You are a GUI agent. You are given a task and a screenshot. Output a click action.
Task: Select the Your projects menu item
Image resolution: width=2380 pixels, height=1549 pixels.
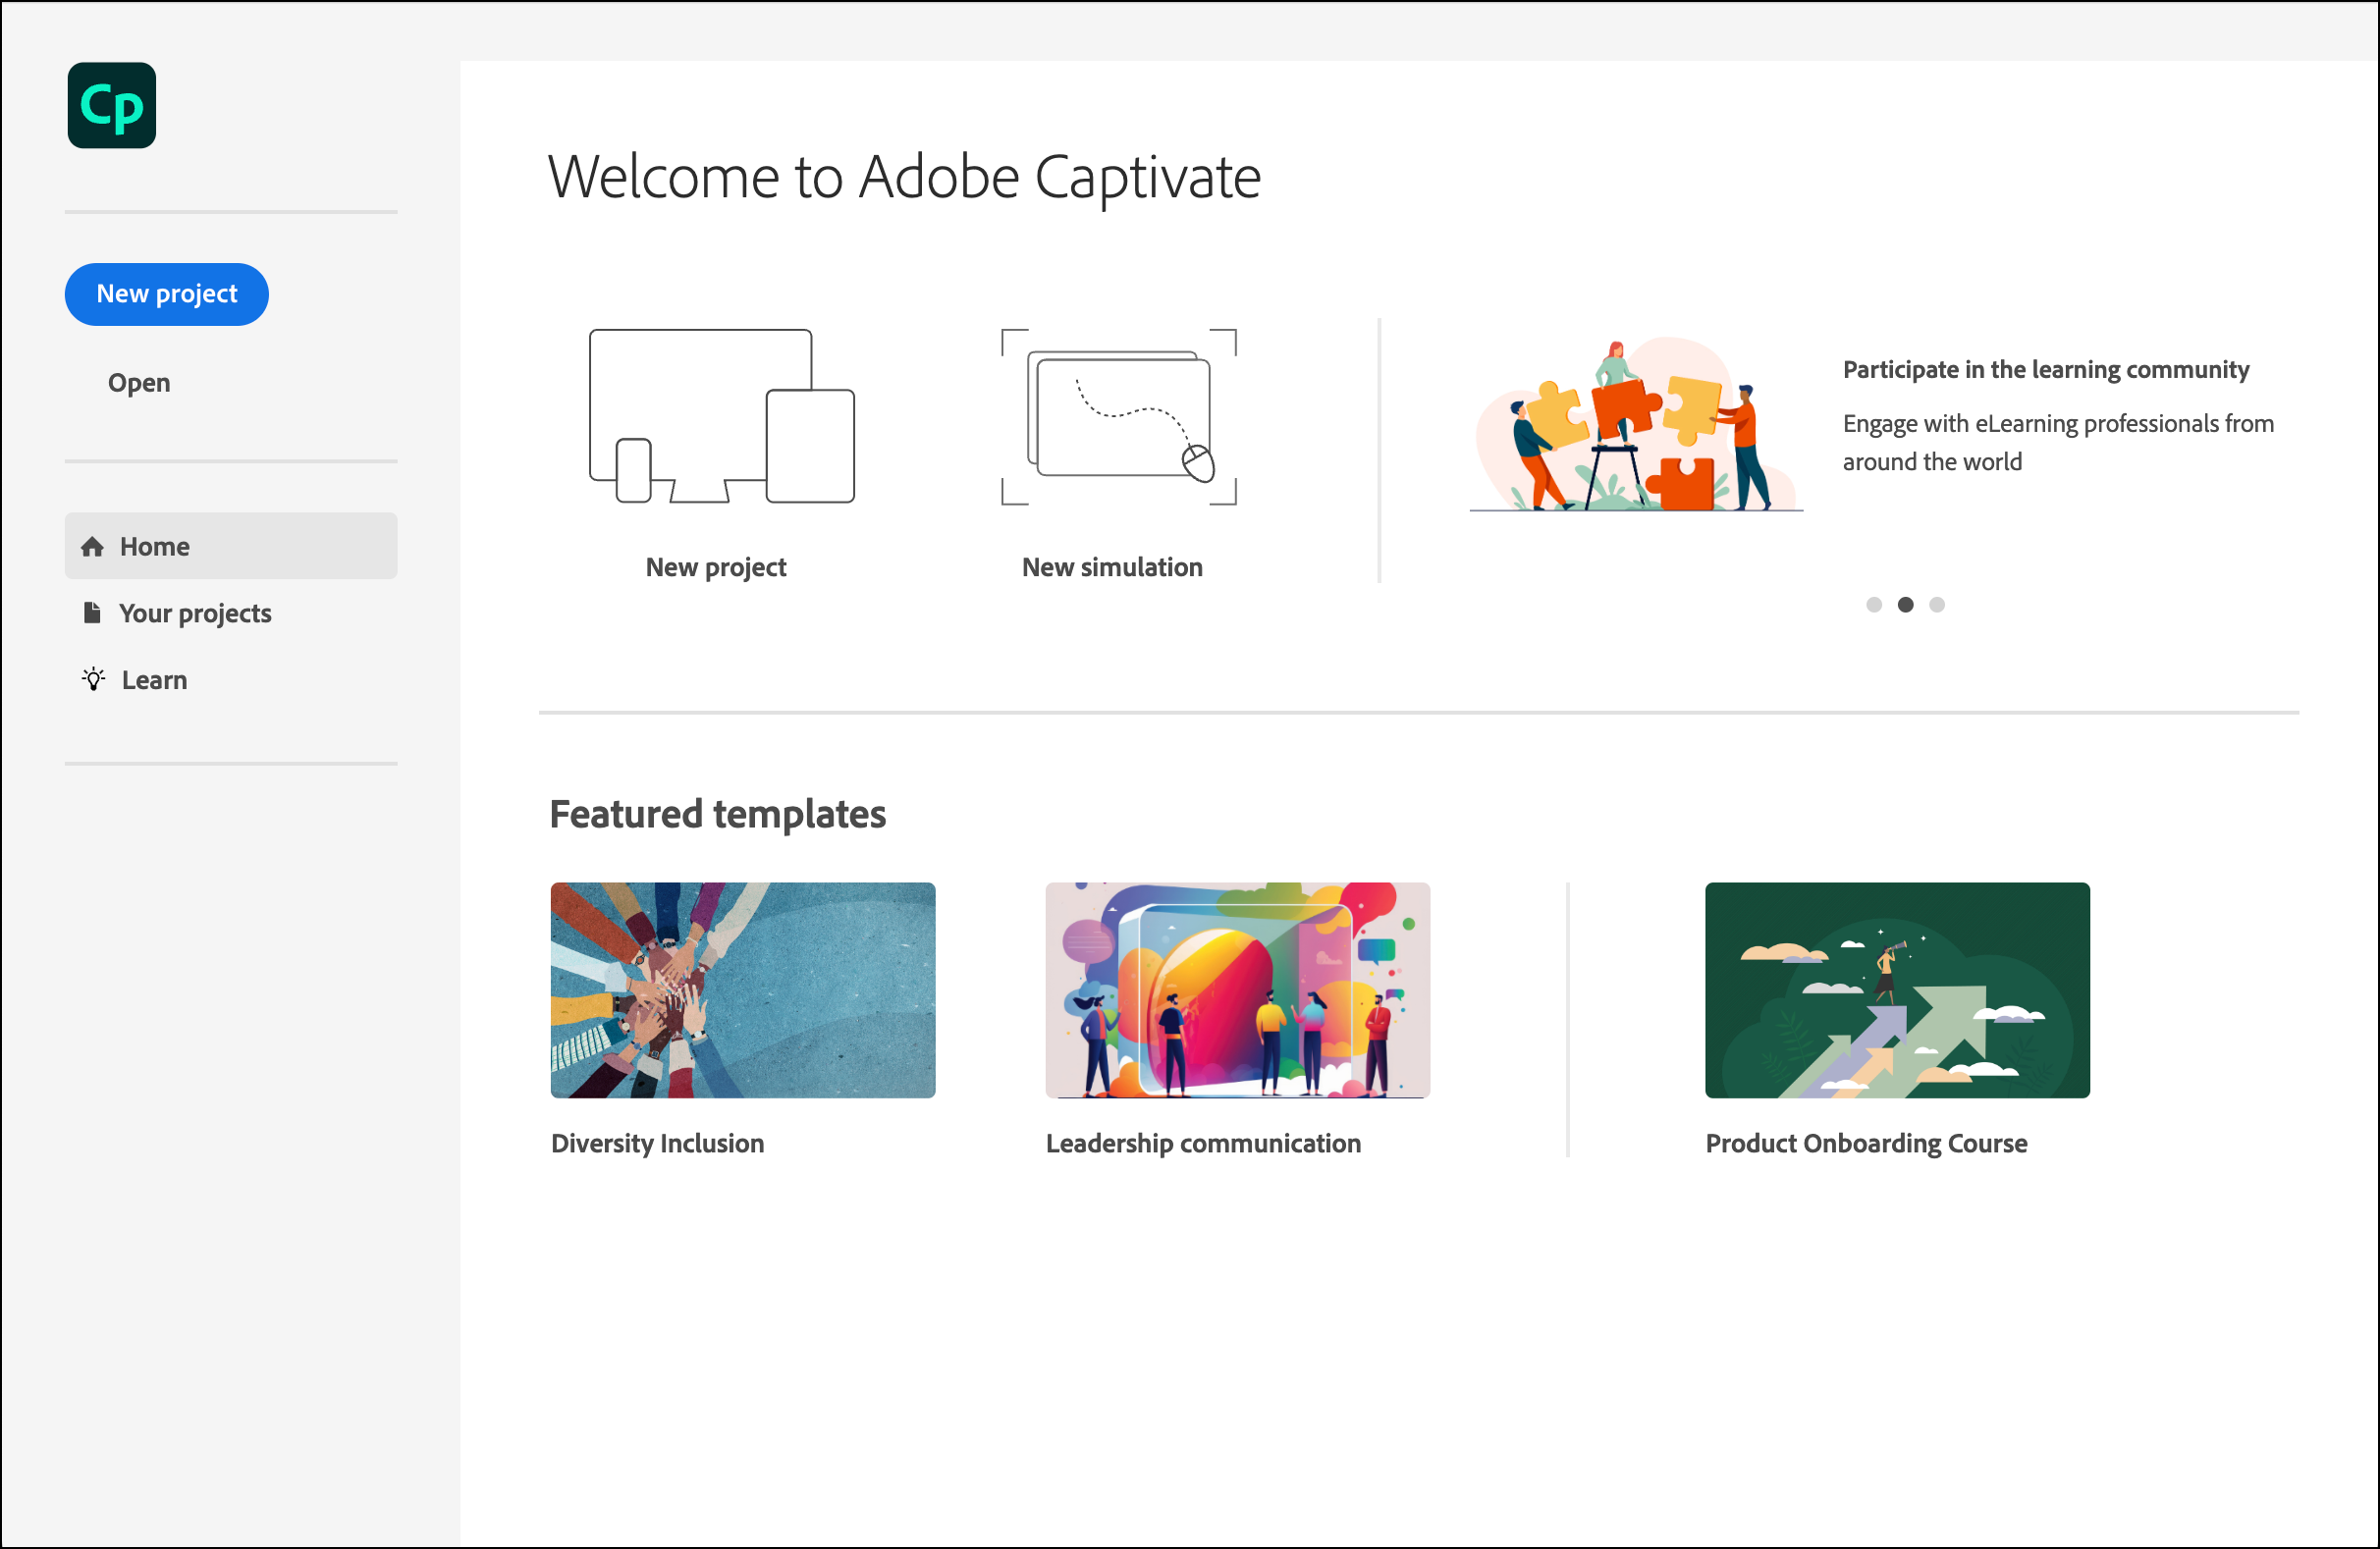196,613
